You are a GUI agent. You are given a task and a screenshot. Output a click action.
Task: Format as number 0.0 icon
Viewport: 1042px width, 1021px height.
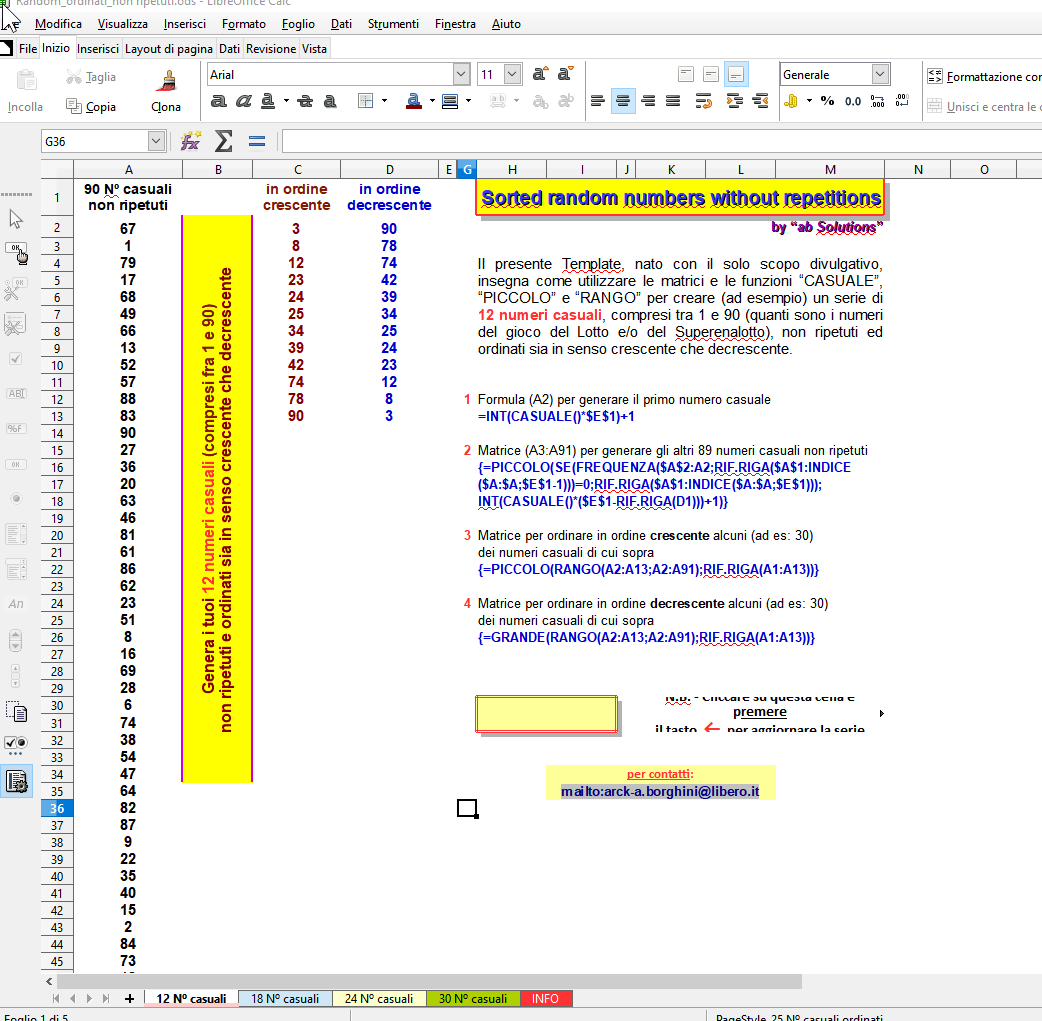pyautogui.click(x=853, y=101)
